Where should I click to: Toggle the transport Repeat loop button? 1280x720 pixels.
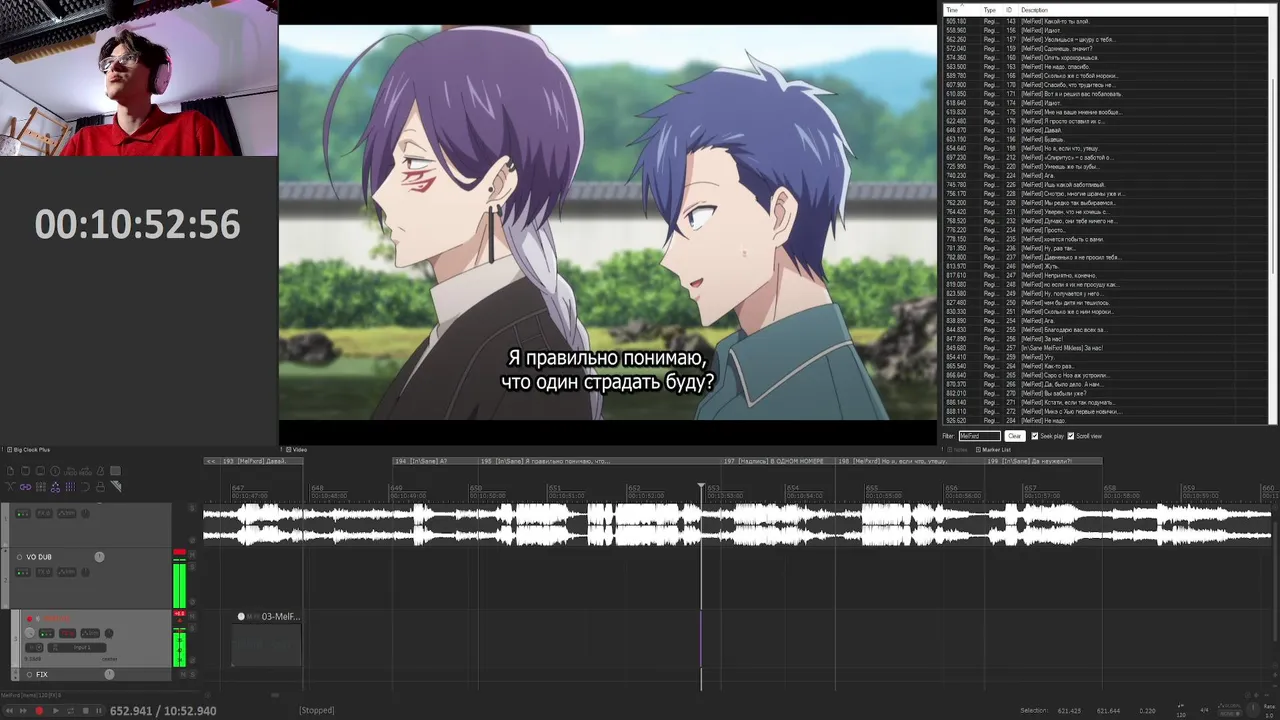(x=70, y=710)
